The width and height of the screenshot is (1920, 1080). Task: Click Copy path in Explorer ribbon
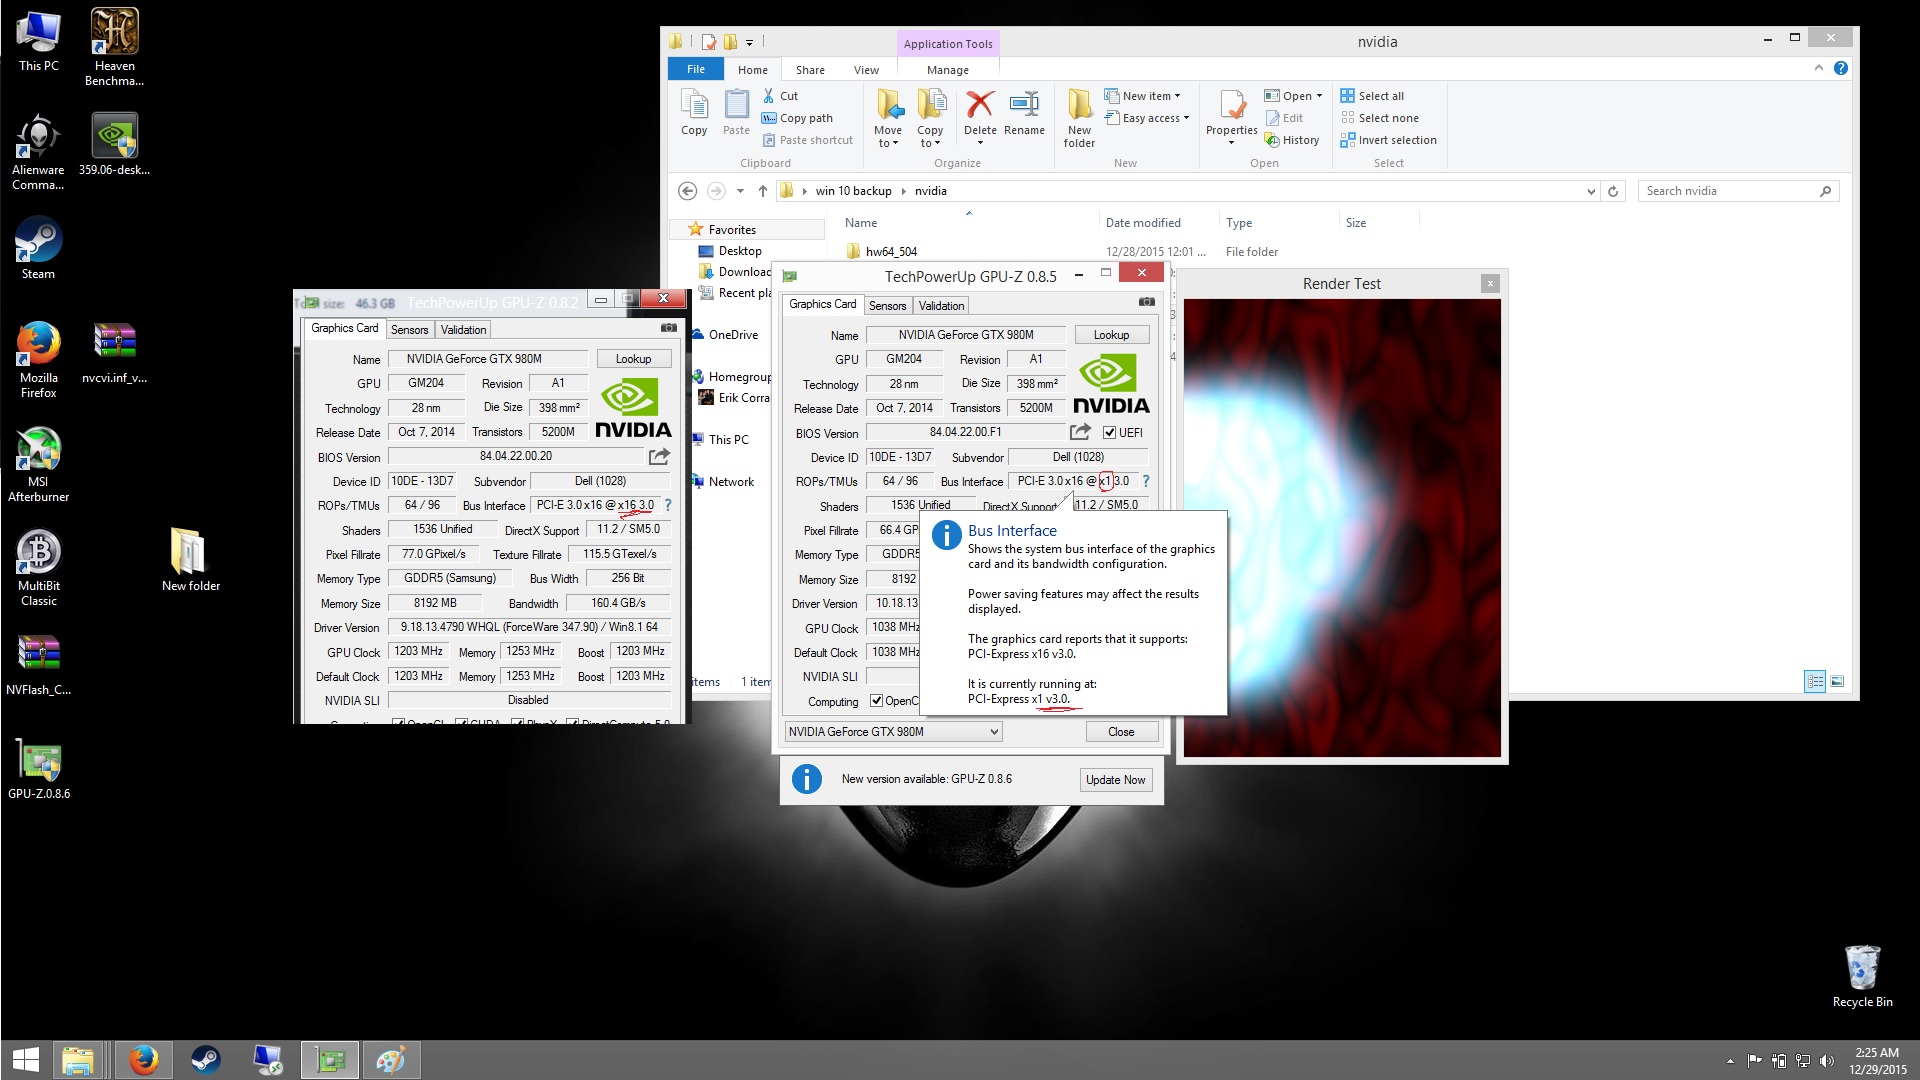click(797, 118)
